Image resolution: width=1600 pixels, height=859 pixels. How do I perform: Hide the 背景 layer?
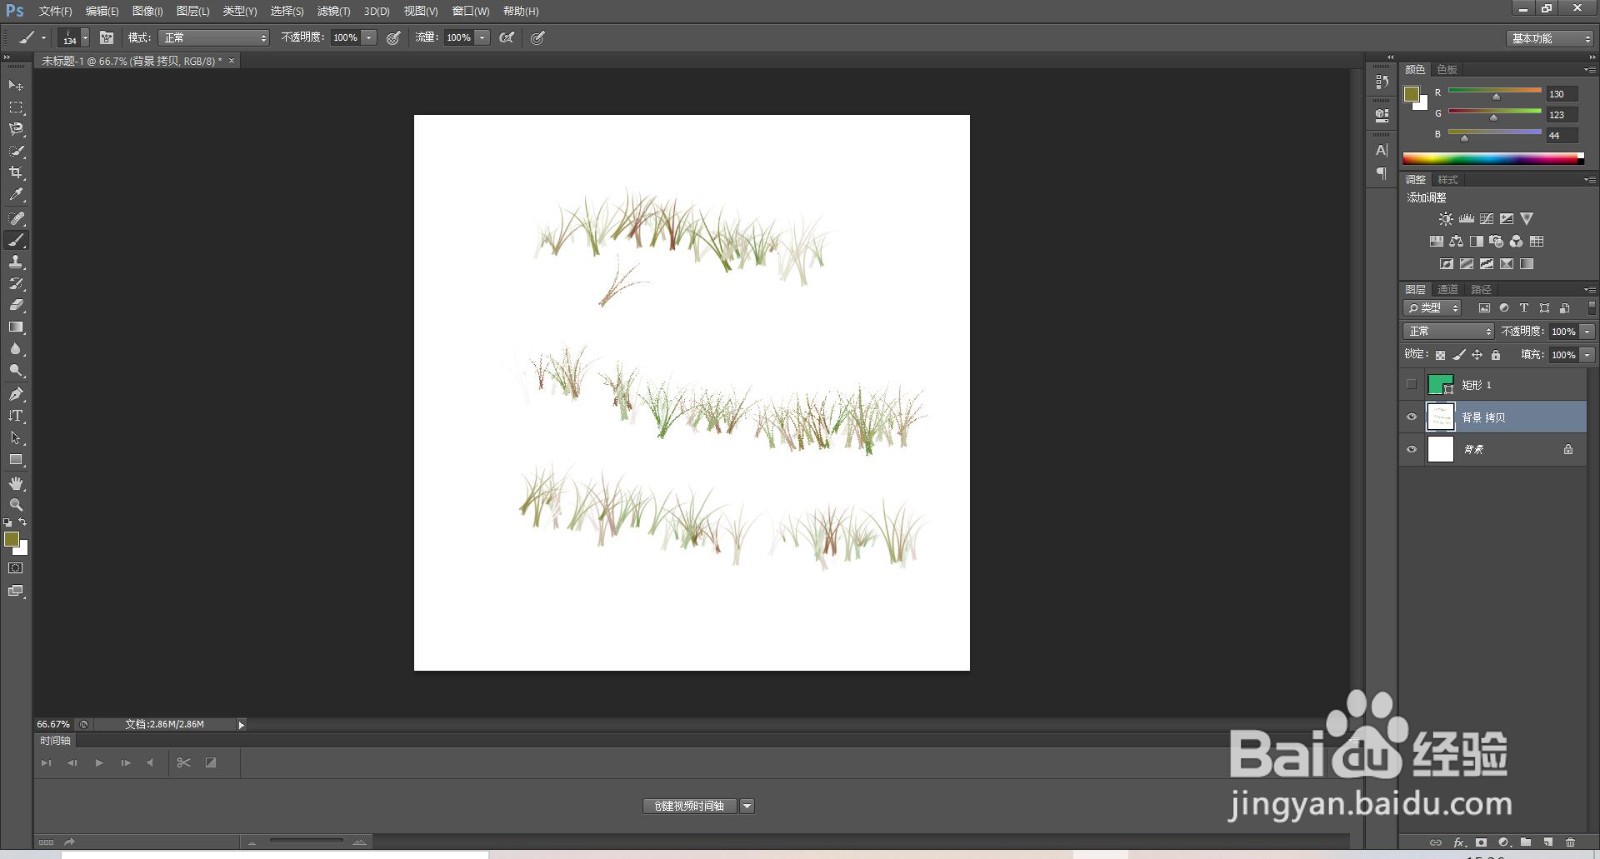pos(1411,450)
